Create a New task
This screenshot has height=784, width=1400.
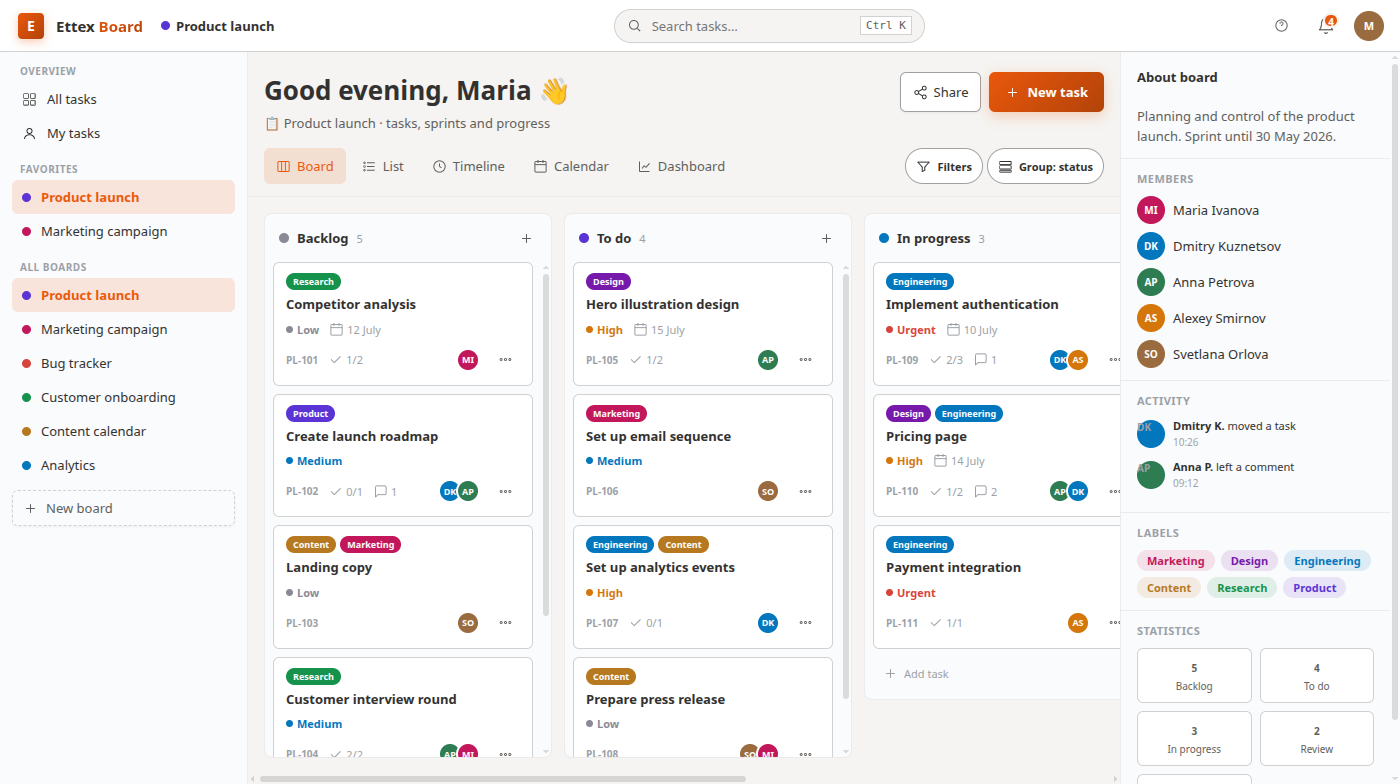click(1046, 92)
